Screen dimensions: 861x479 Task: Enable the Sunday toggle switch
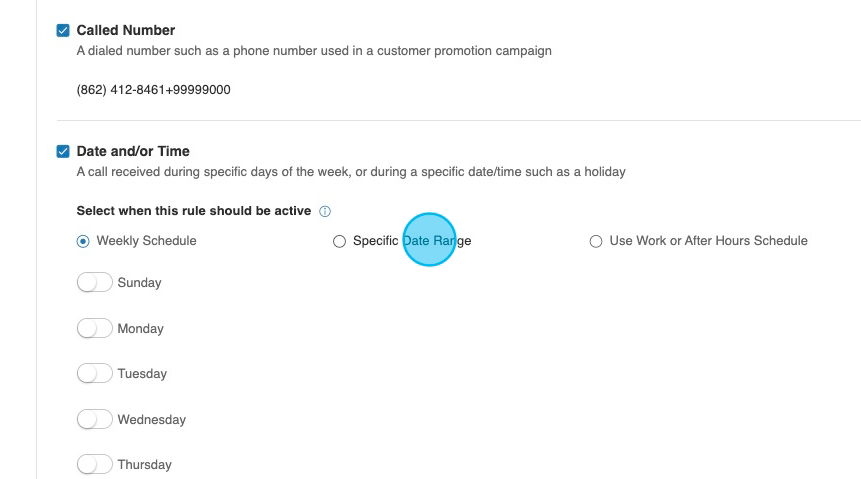point(95,283)
